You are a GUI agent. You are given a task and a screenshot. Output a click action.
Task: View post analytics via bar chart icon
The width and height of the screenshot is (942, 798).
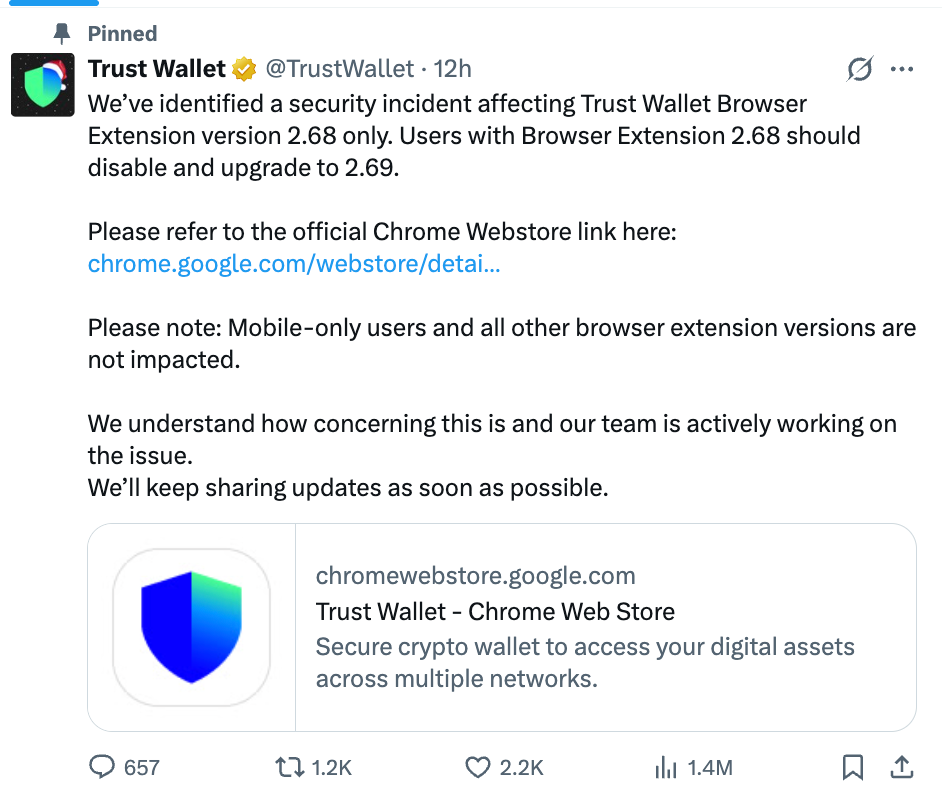click(666, 767)
